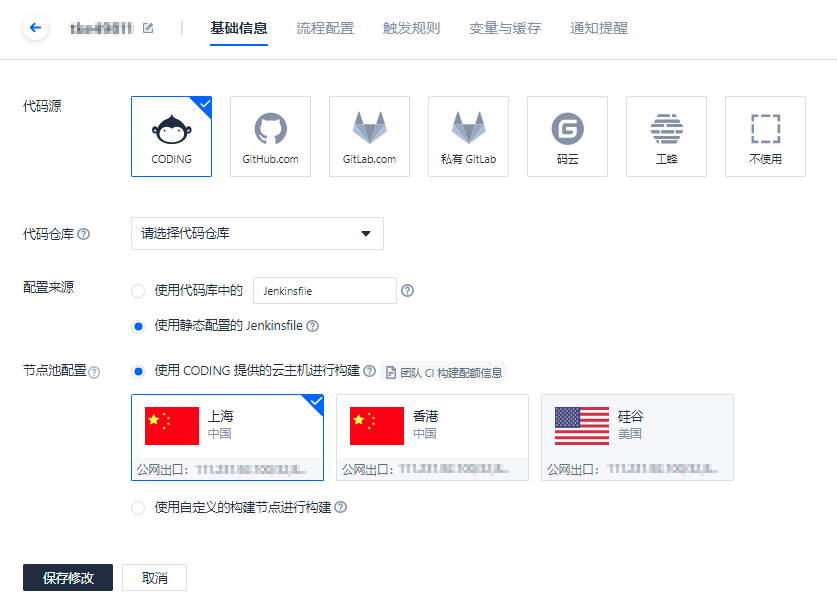The width and height of the screenshot is (837, 607).
Task: Click the 上海 region name text
Action: 220,416
